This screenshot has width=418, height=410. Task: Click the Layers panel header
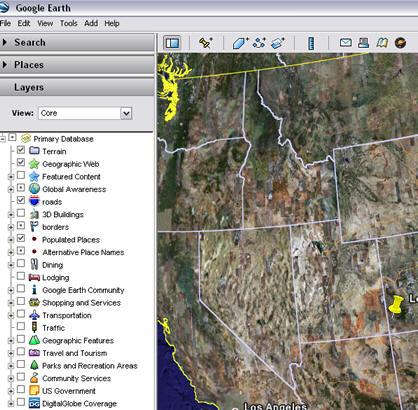(x=77, y=87)
